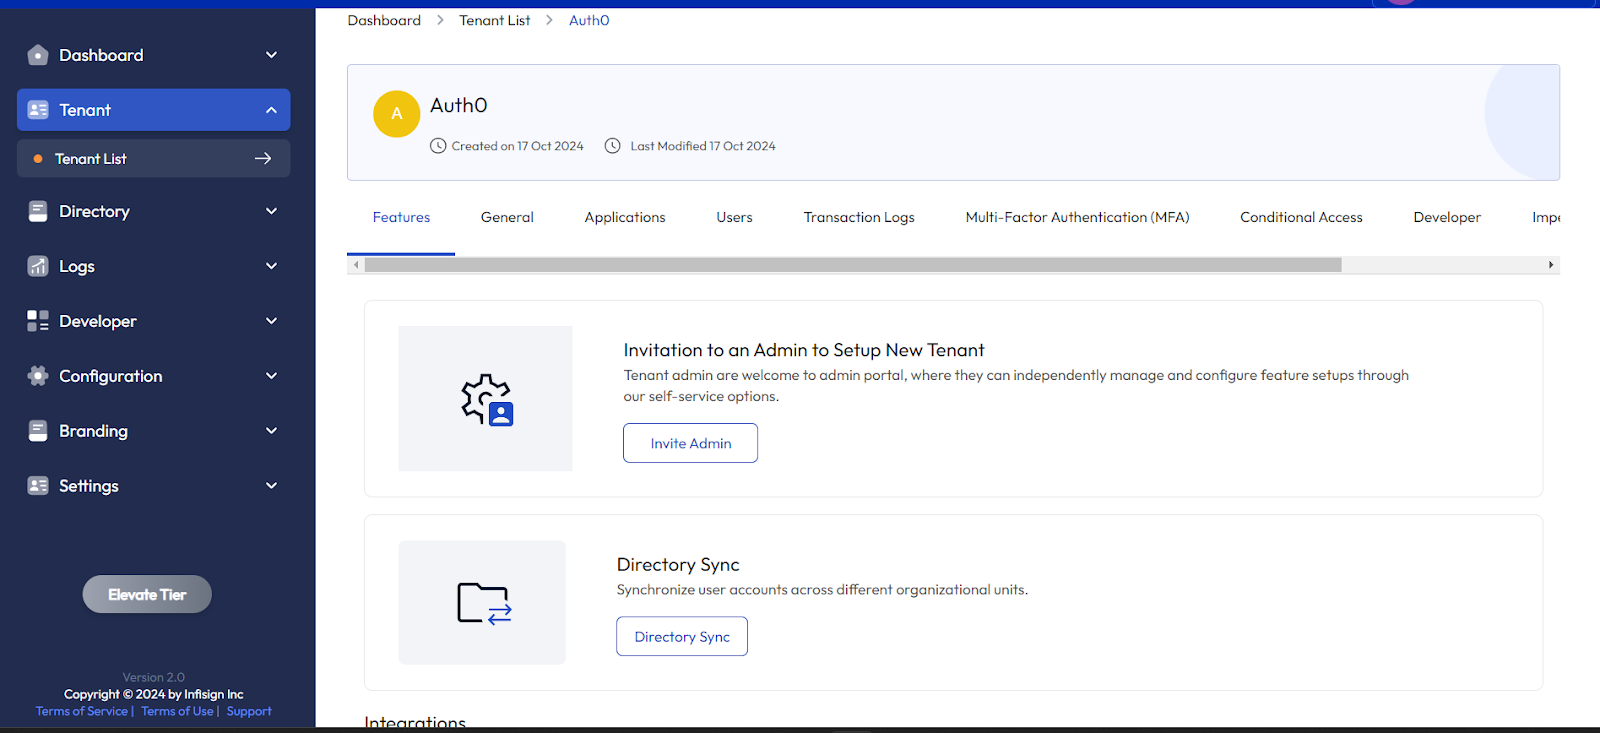Click the Version 2.0 text

pos(154,677)
